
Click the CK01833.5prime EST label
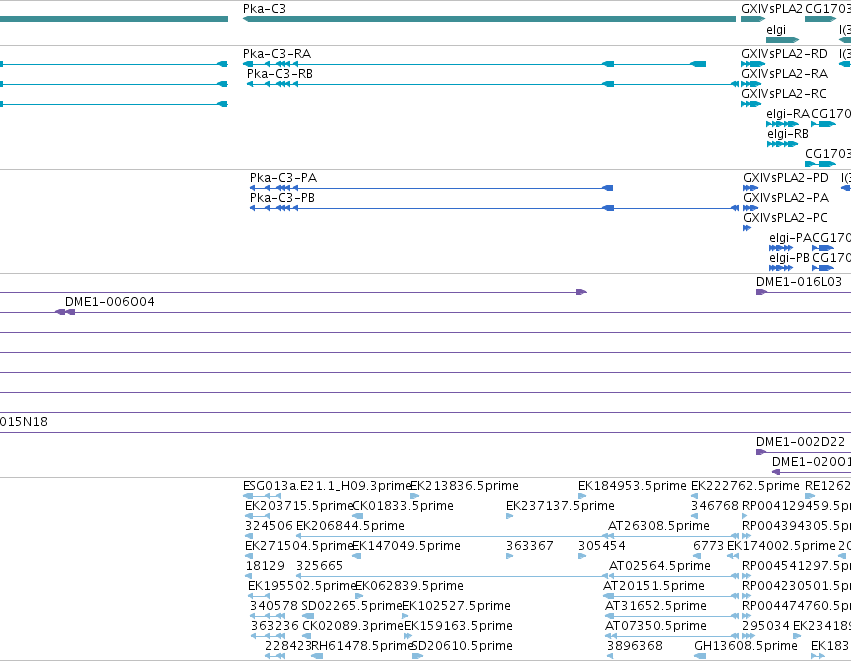click(x=403, y=506)
